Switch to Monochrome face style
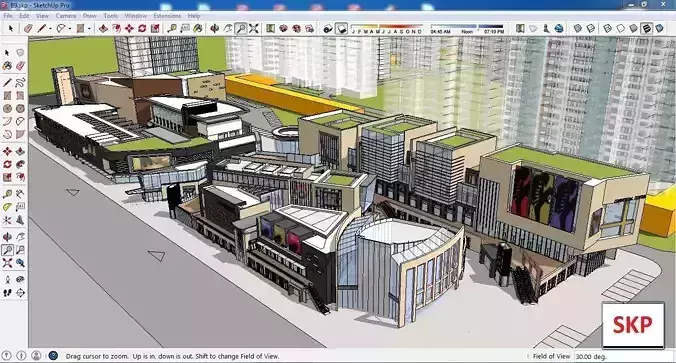Image resolution: width=676 pixels, height=363 pixels. pos(659,28)
